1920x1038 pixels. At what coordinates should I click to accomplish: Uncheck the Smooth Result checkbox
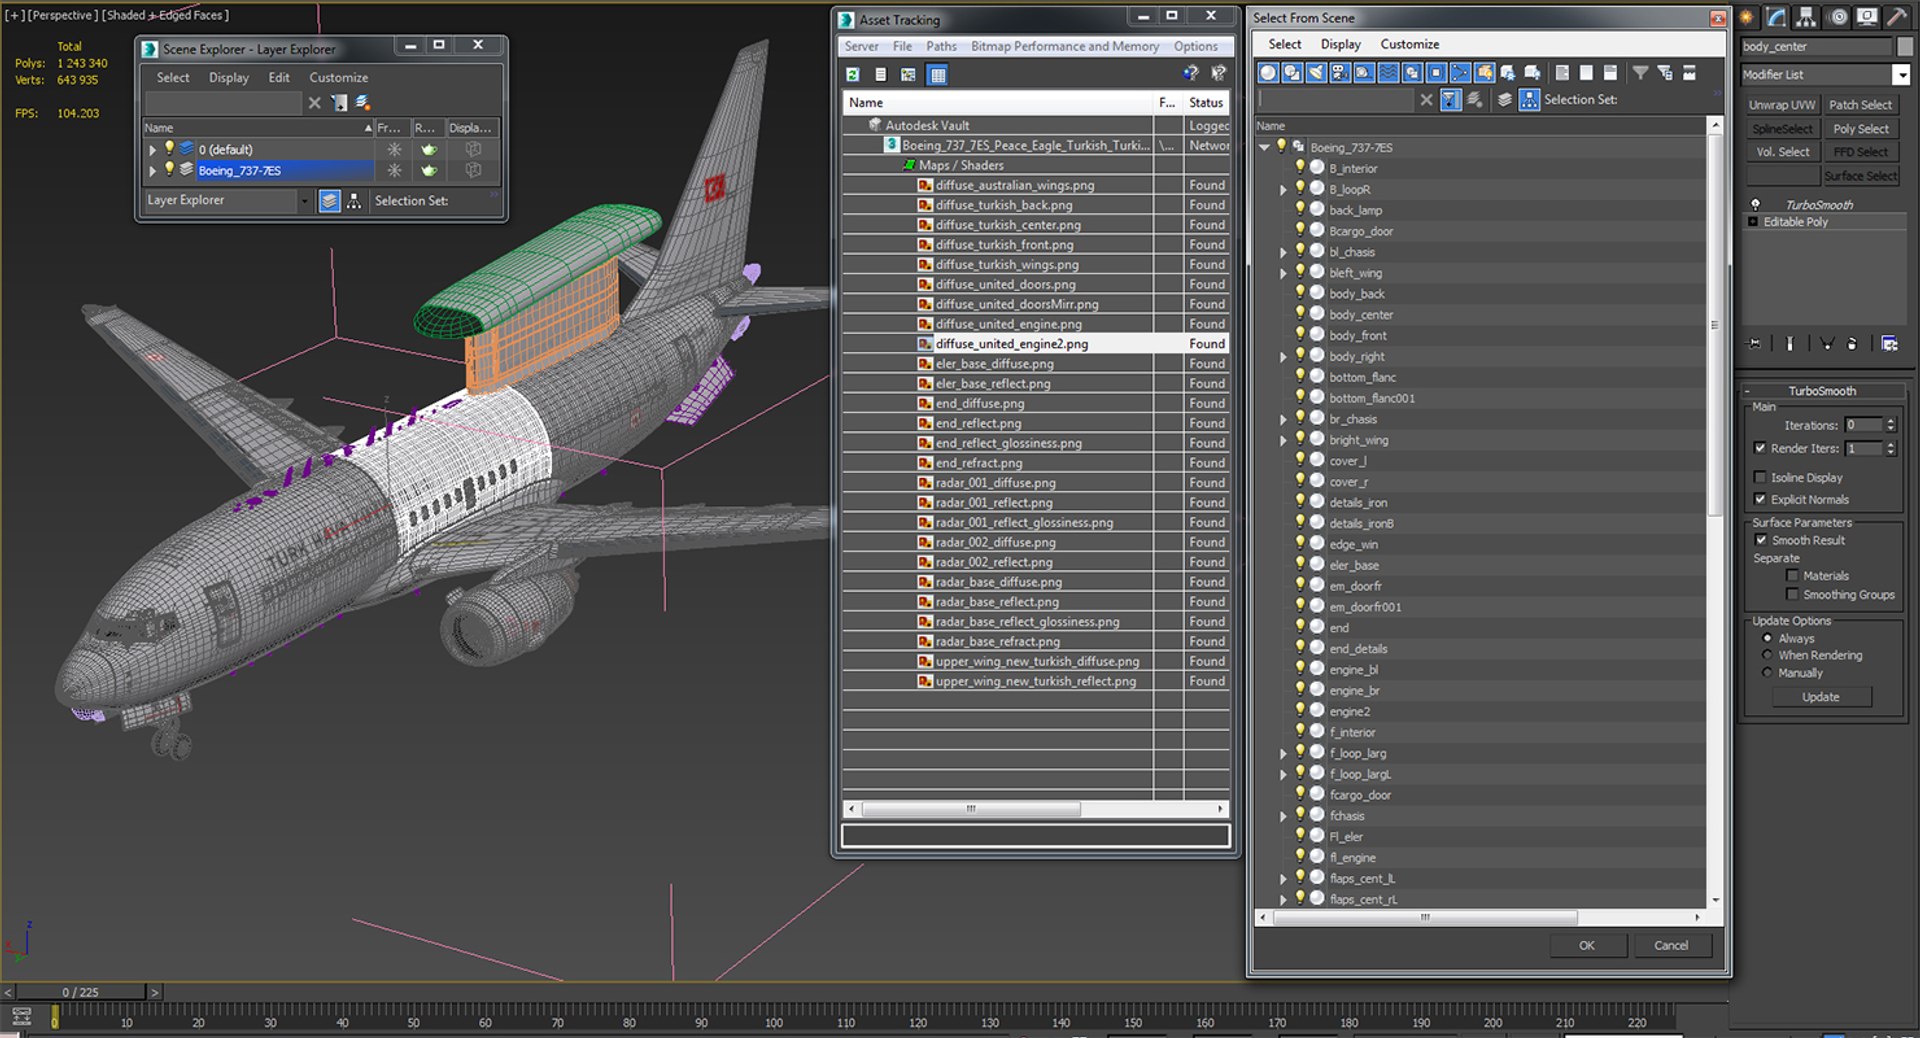(x=1761, y=540)
